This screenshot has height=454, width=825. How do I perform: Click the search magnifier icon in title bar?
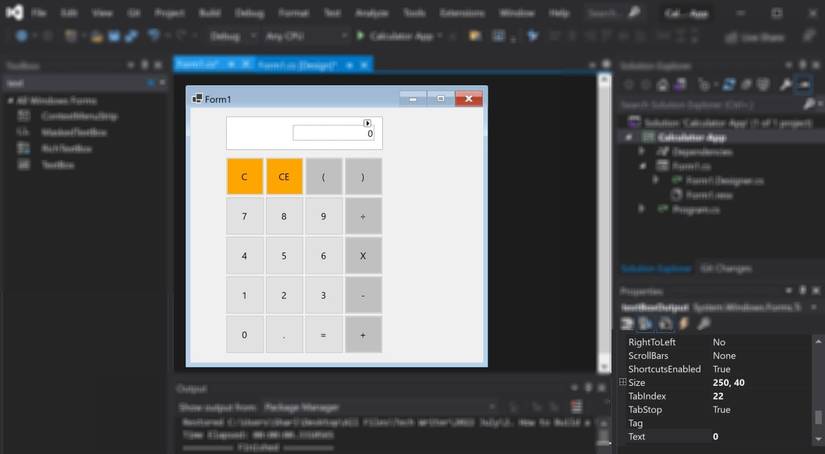635,12
